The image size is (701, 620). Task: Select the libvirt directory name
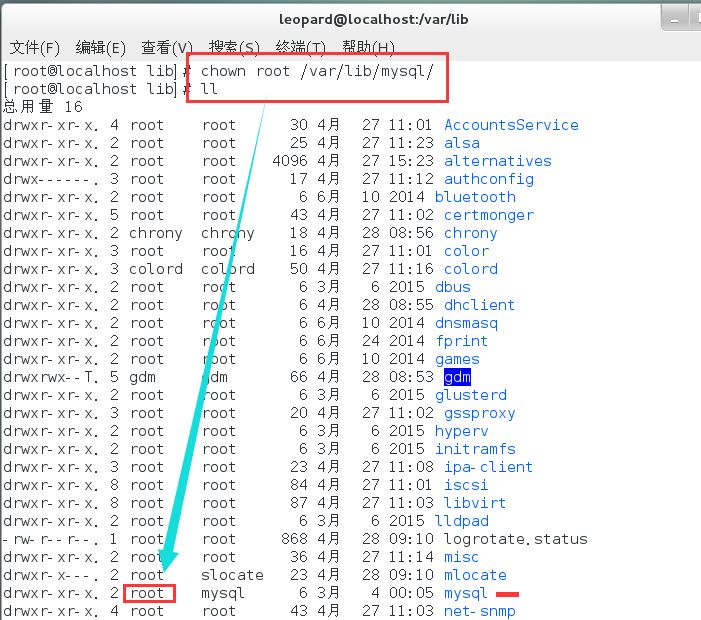tap(475, 503)
